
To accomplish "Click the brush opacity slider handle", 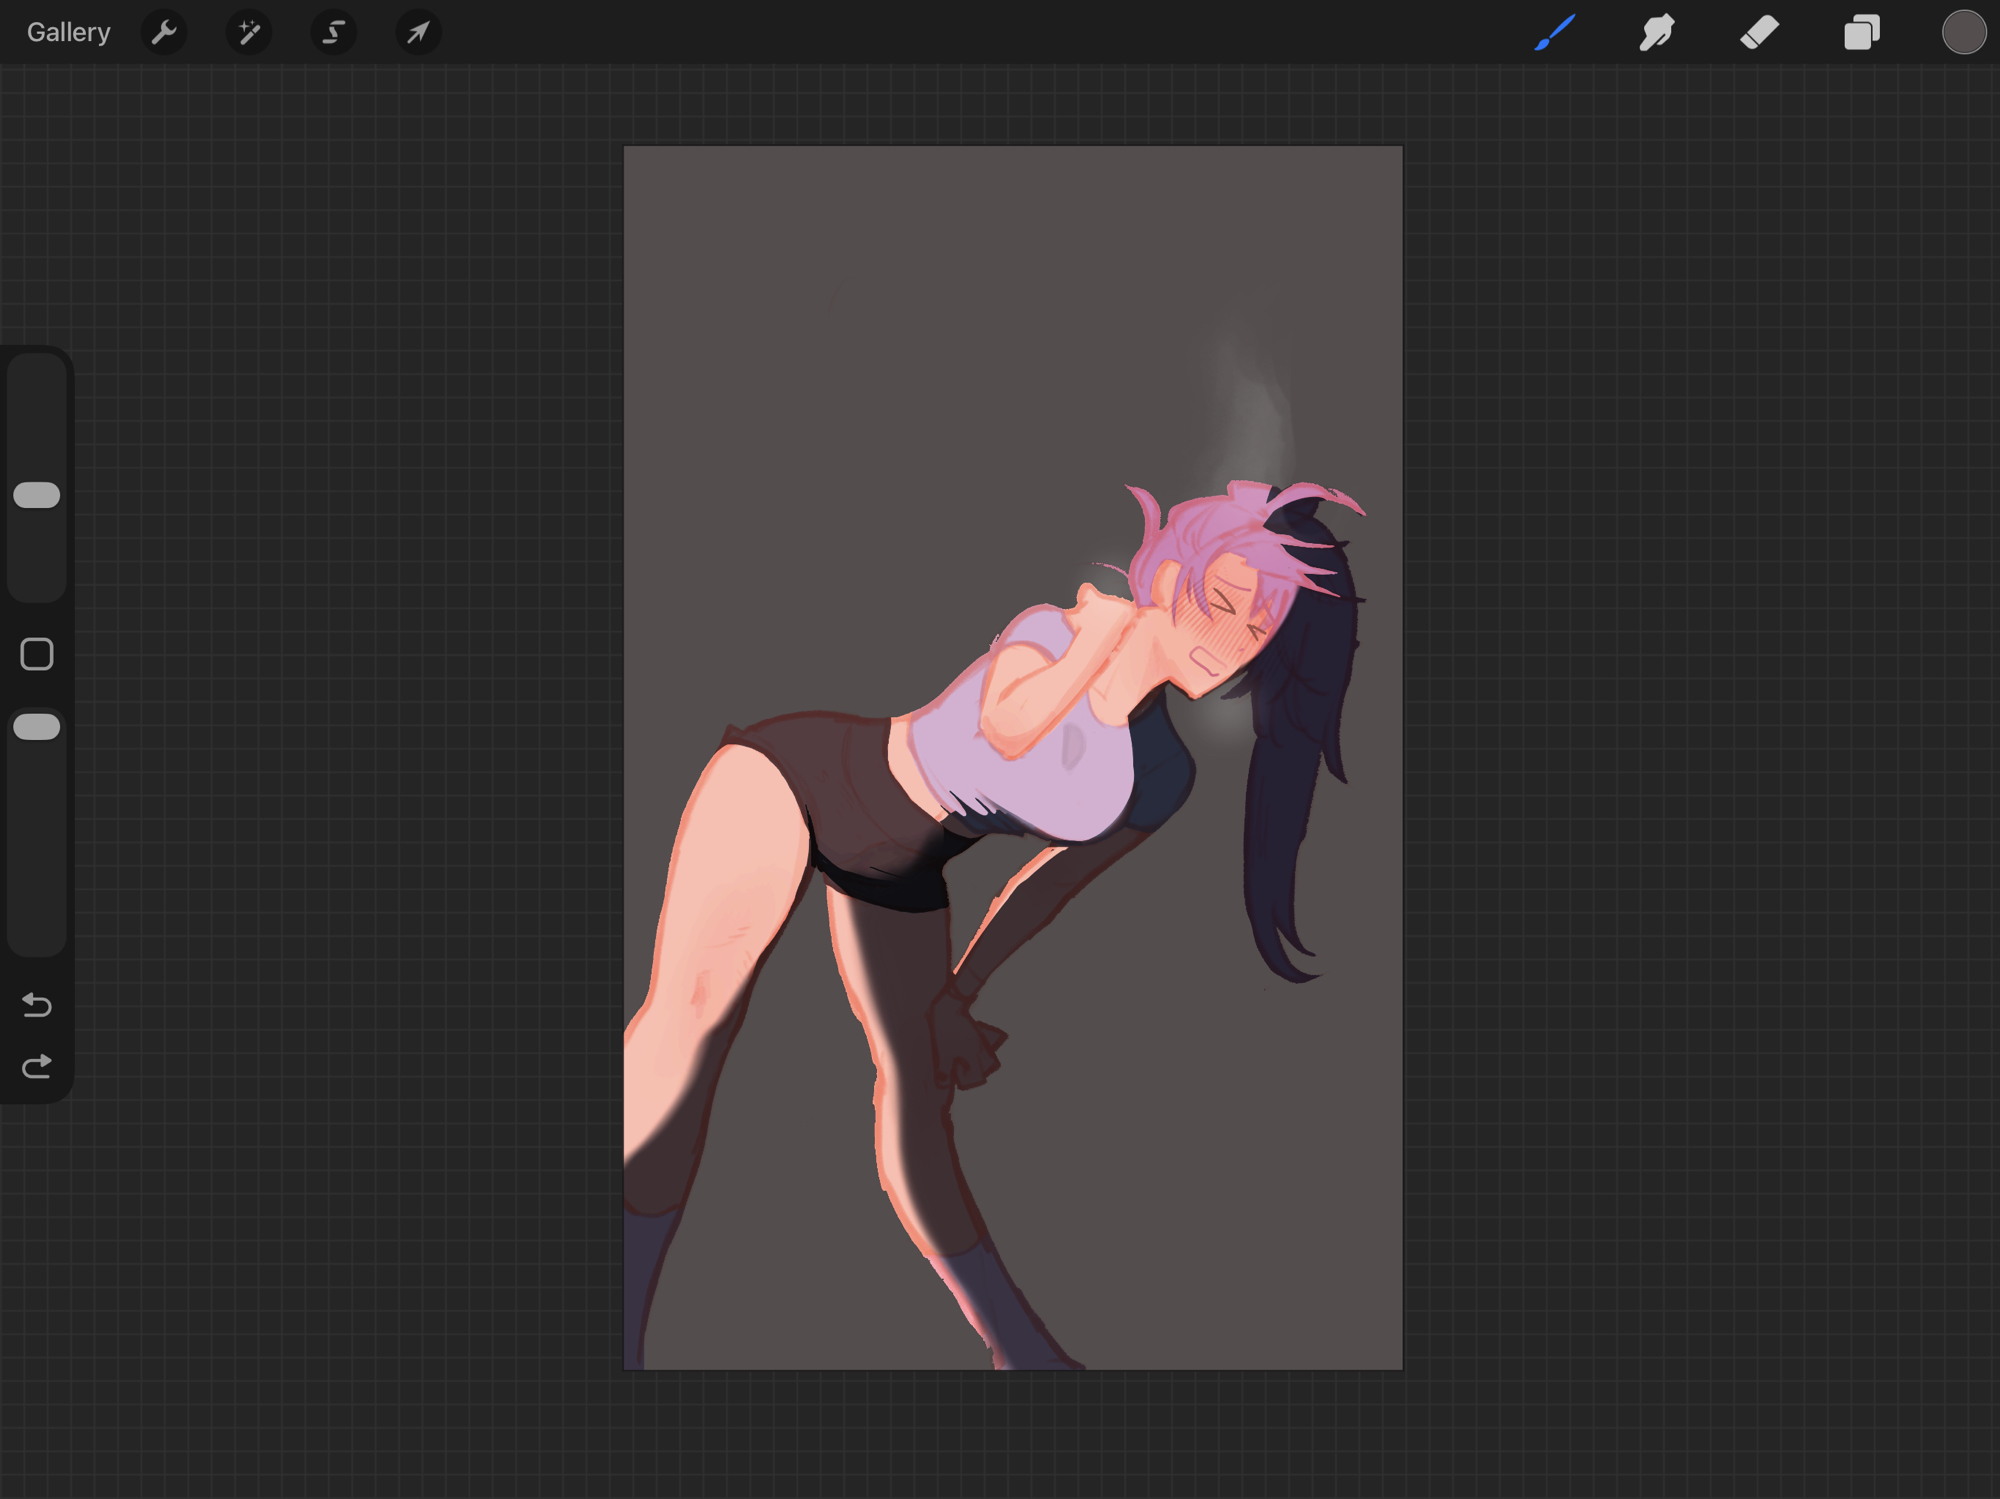I will tap(37, 727).
